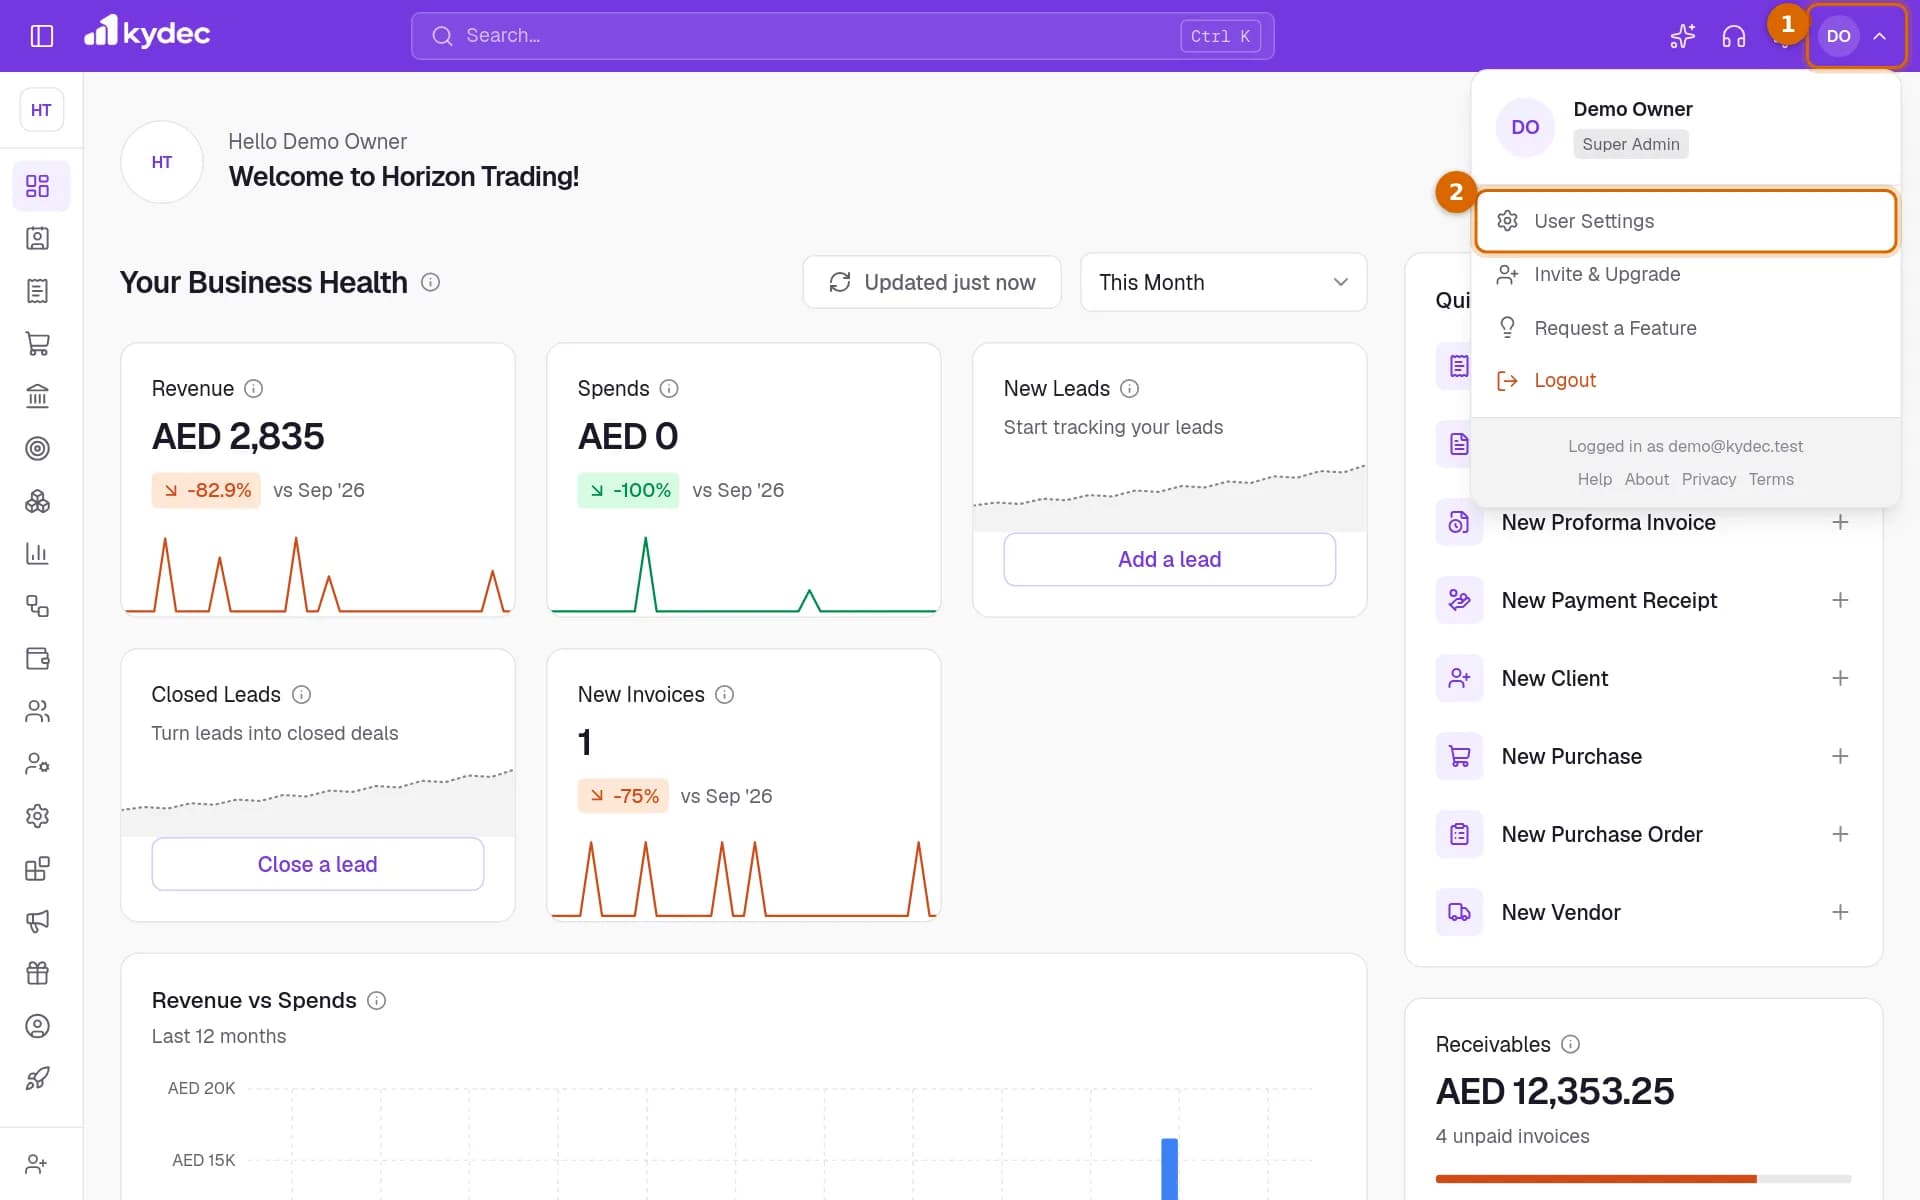Select User Settings menu item

(1685, 221)
